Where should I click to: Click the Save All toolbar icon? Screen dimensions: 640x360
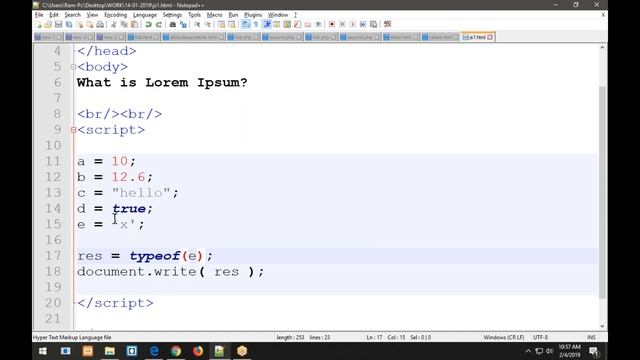(x=69, y=24)
